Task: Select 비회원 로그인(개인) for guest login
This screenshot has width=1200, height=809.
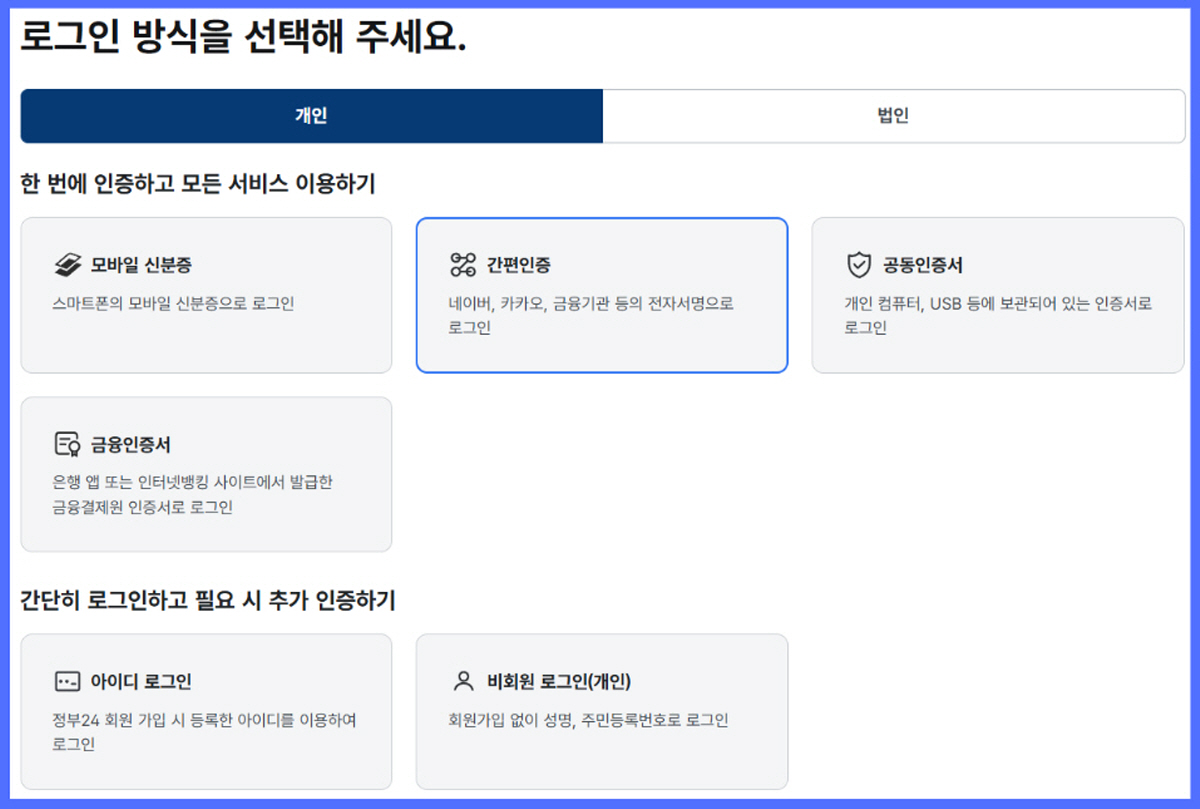Action: [x=601, y=712]
